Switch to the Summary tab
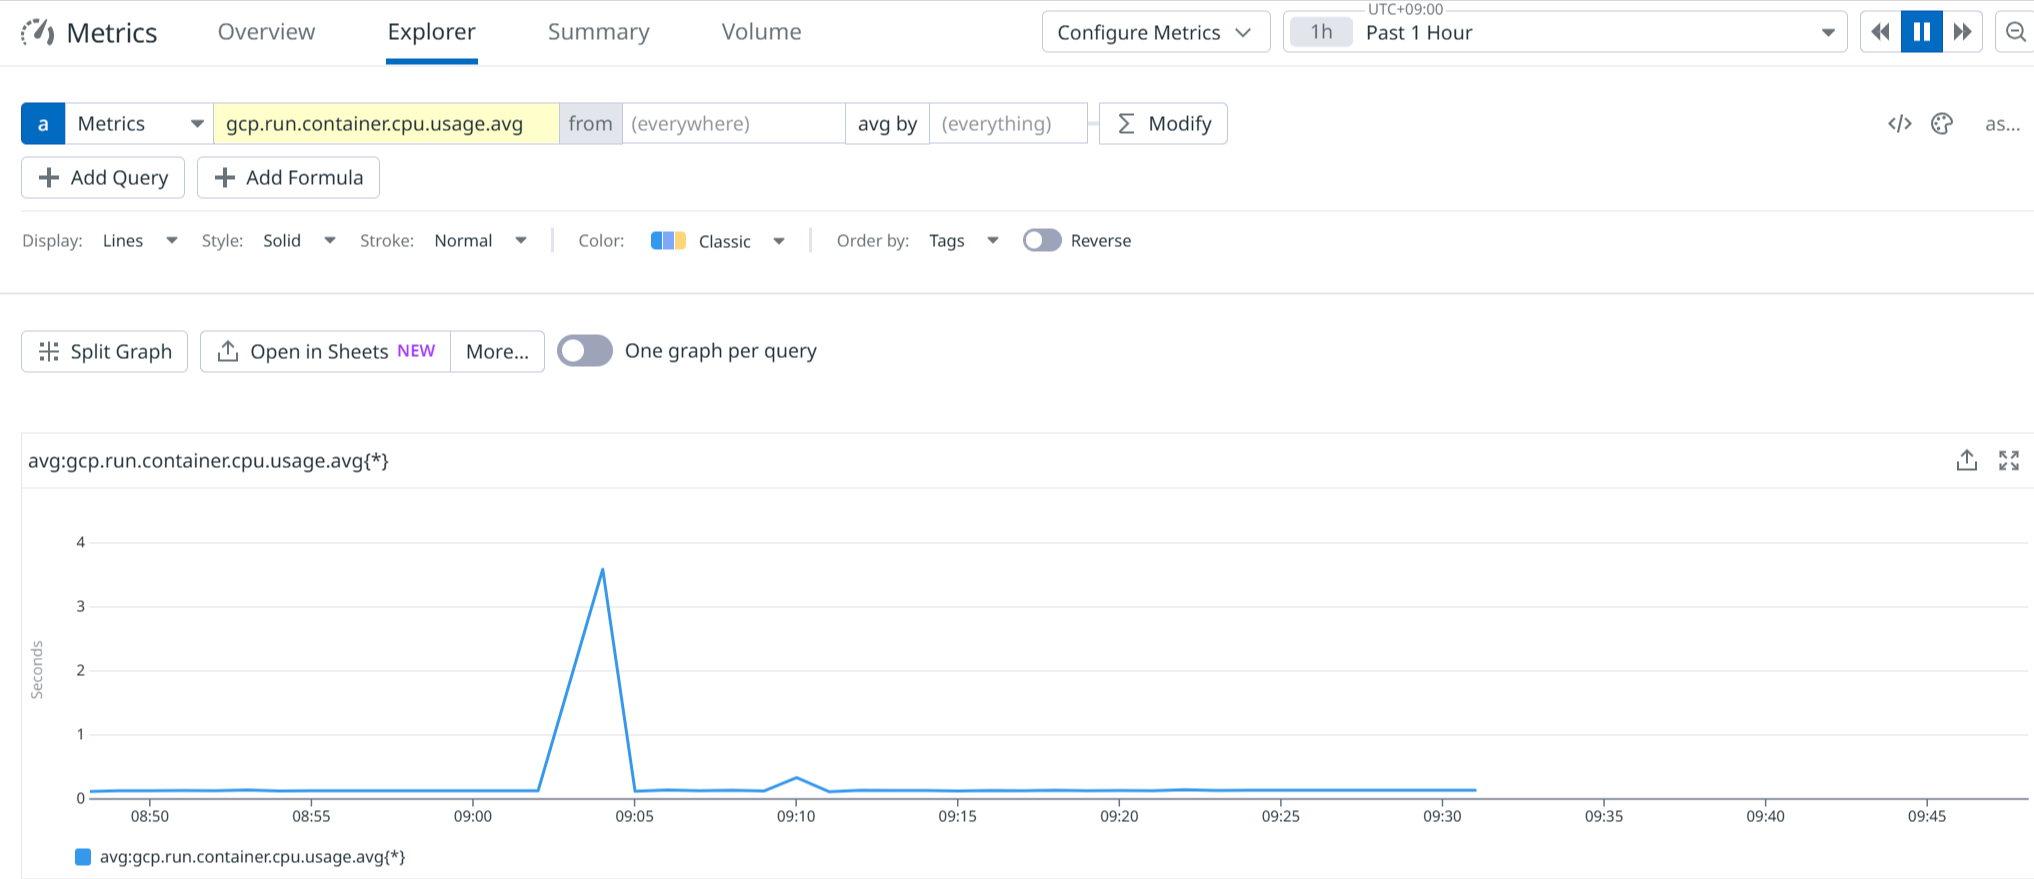The width and height of the screenshot is (2034, 879). (598, 32)
